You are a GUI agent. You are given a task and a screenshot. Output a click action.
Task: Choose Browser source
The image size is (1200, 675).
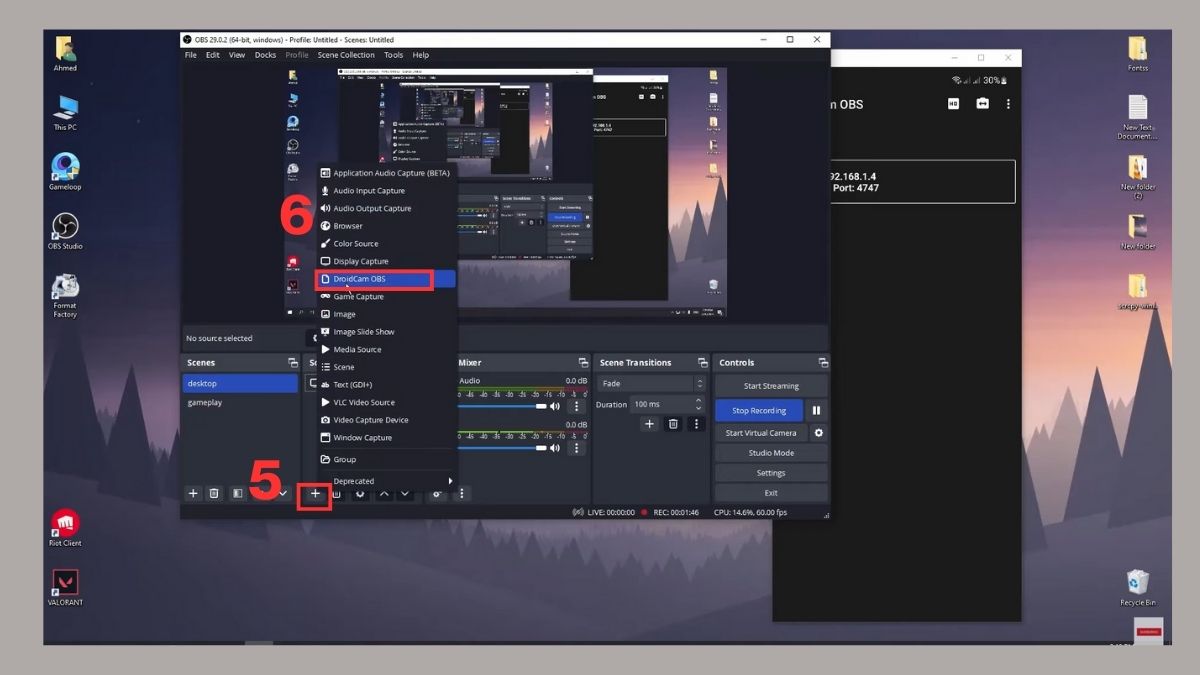[387, 226]
